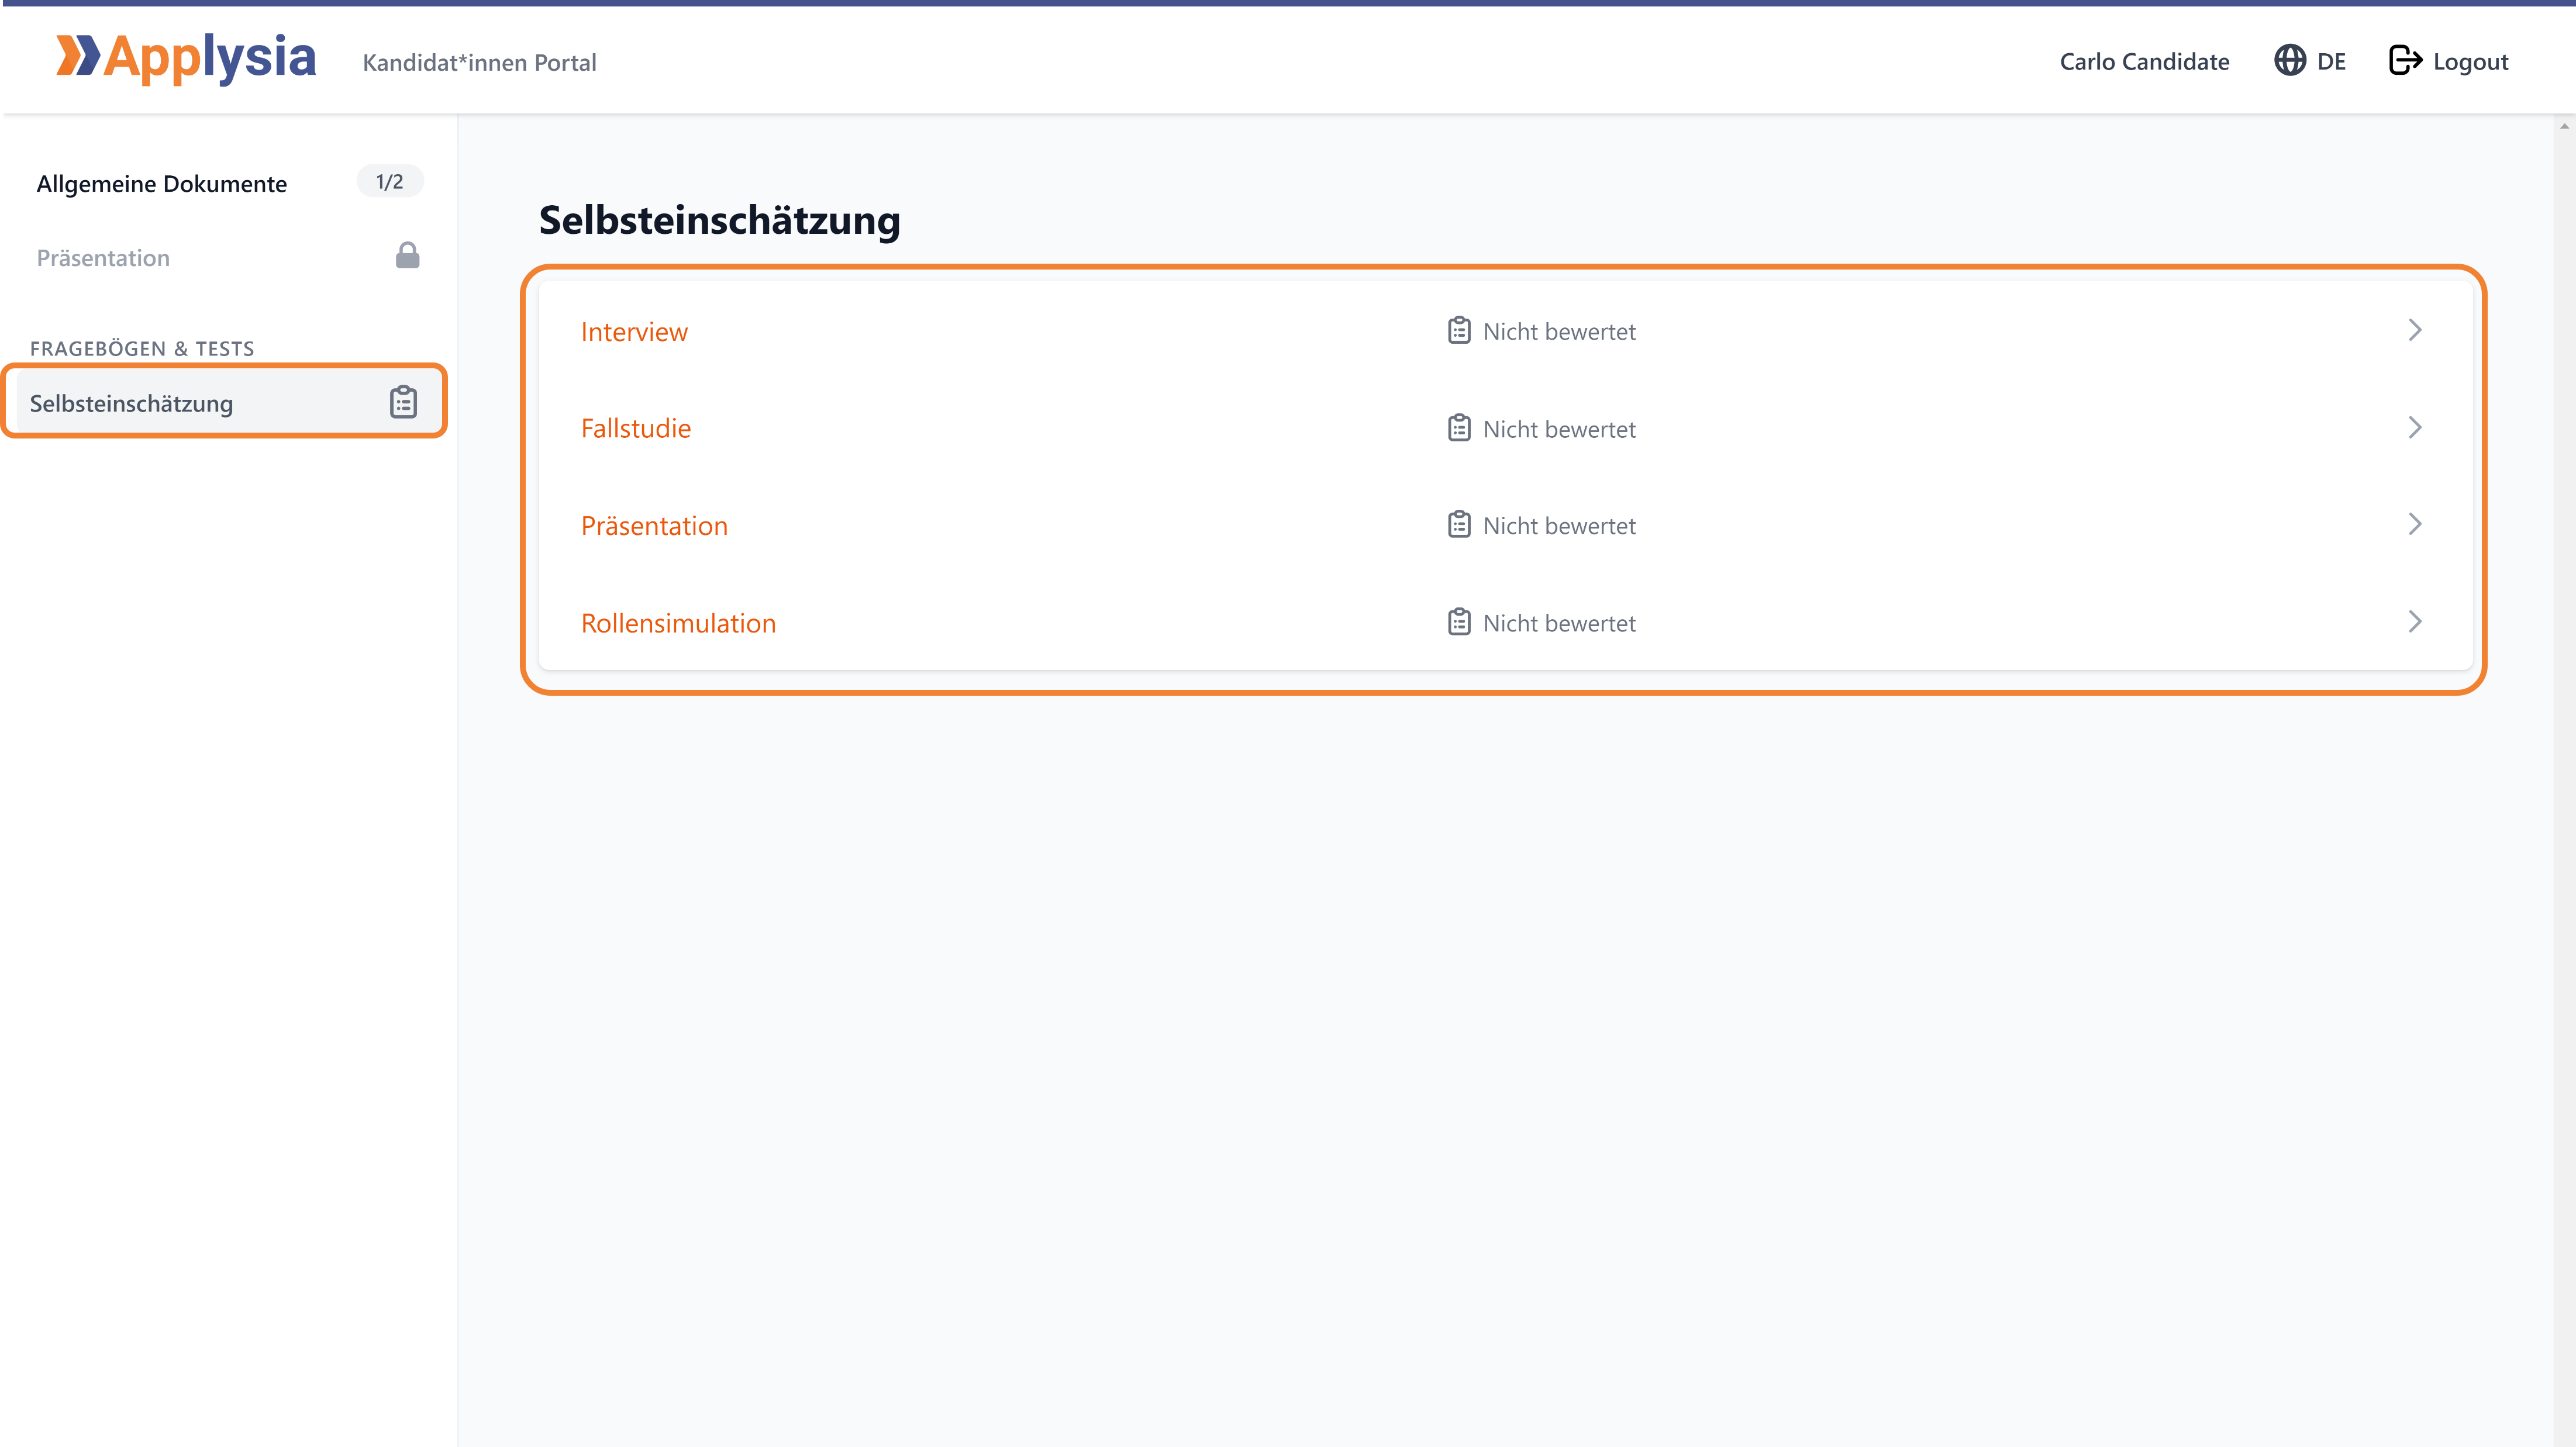Screen dimensions: 2576x1447
Task: Click the clipboard icon in the Fallstudie row
Action: [x=1459, y=428]
